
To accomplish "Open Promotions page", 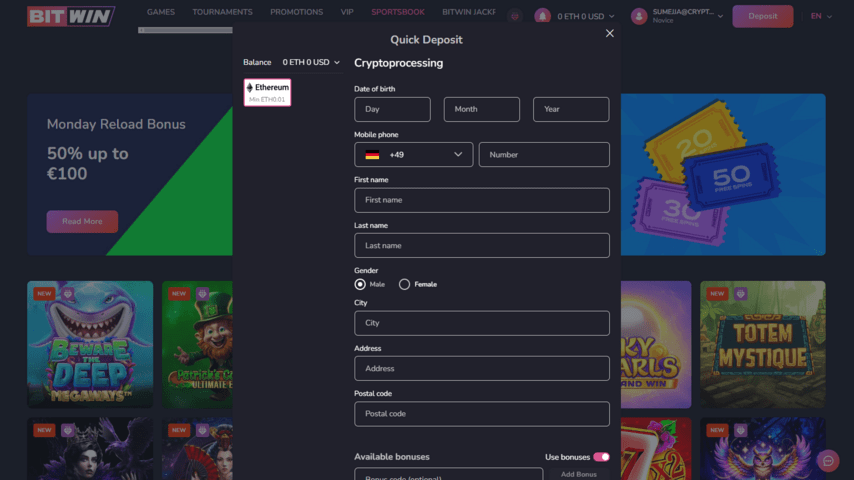I will click(x=296, y=12).
